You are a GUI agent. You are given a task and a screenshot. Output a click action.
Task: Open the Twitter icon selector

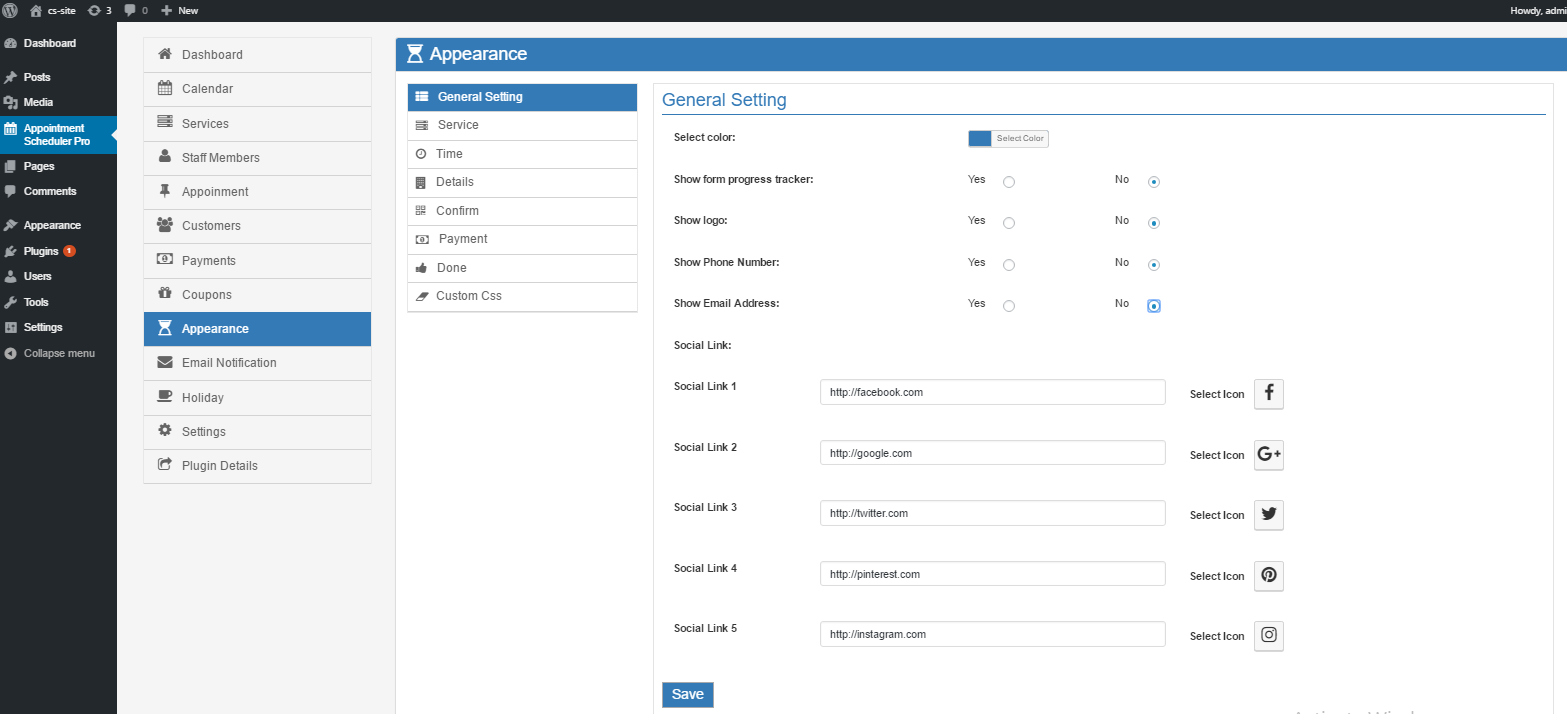point(1268,515)
